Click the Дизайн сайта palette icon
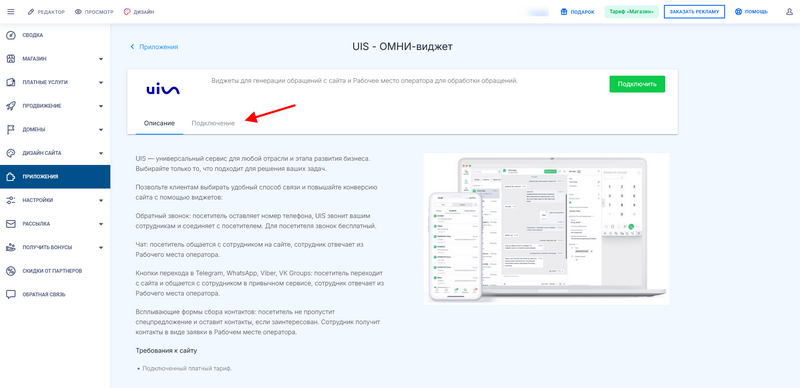The width and height of the screenshot is (800, 388). coord(11,153)
